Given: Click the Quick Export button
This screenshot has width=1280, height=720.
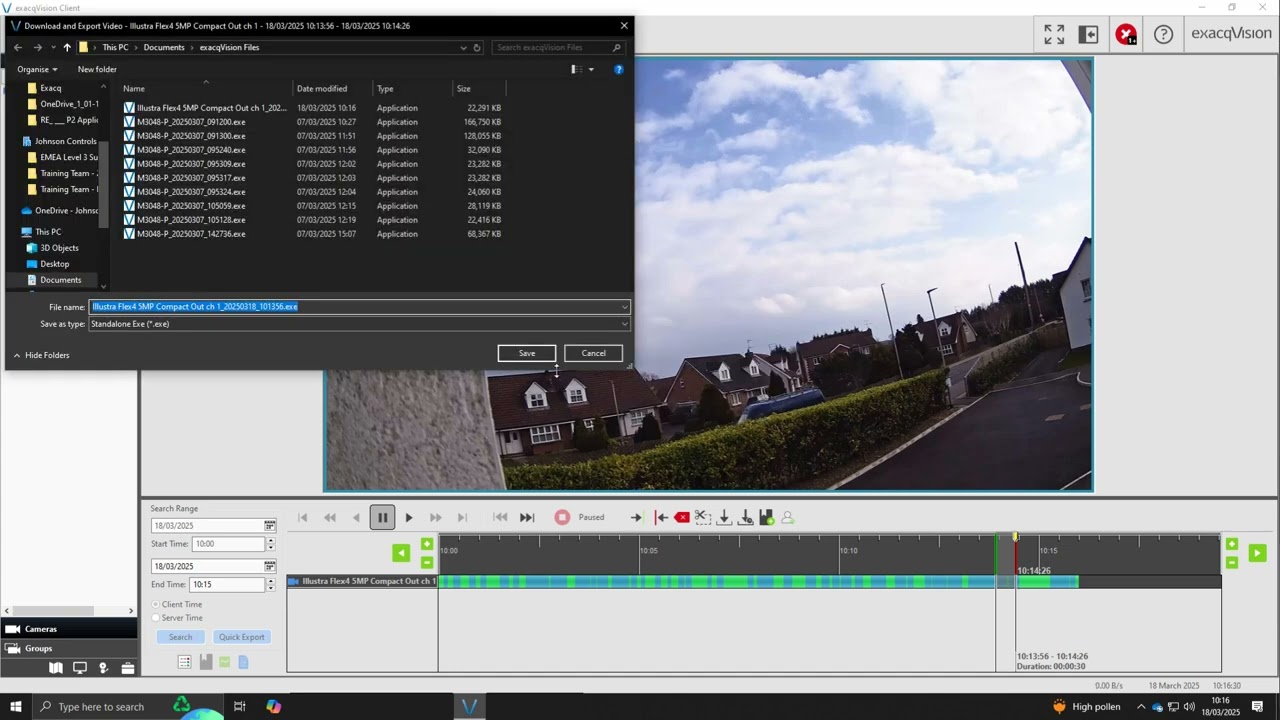Looking at the screenshot, I should click(242, 637).
